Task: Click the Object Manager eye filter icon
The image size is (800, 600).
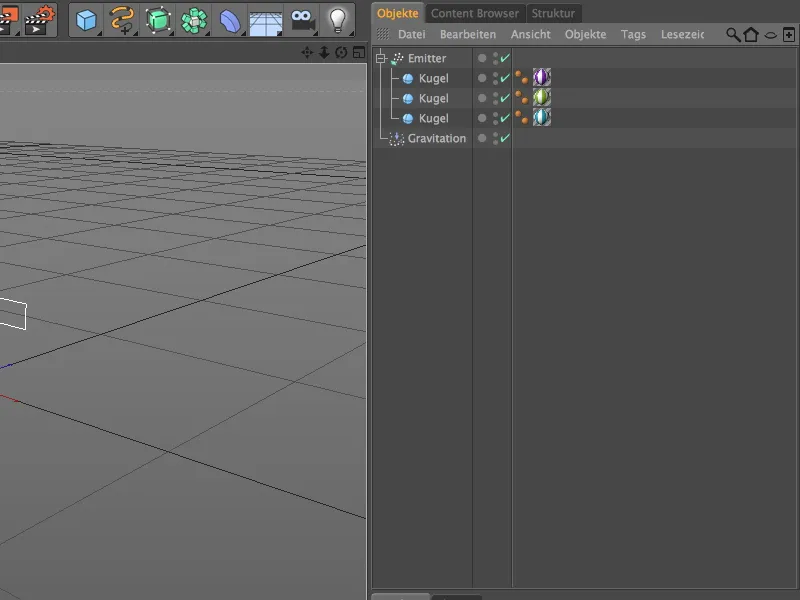Action: click(770, 35)
